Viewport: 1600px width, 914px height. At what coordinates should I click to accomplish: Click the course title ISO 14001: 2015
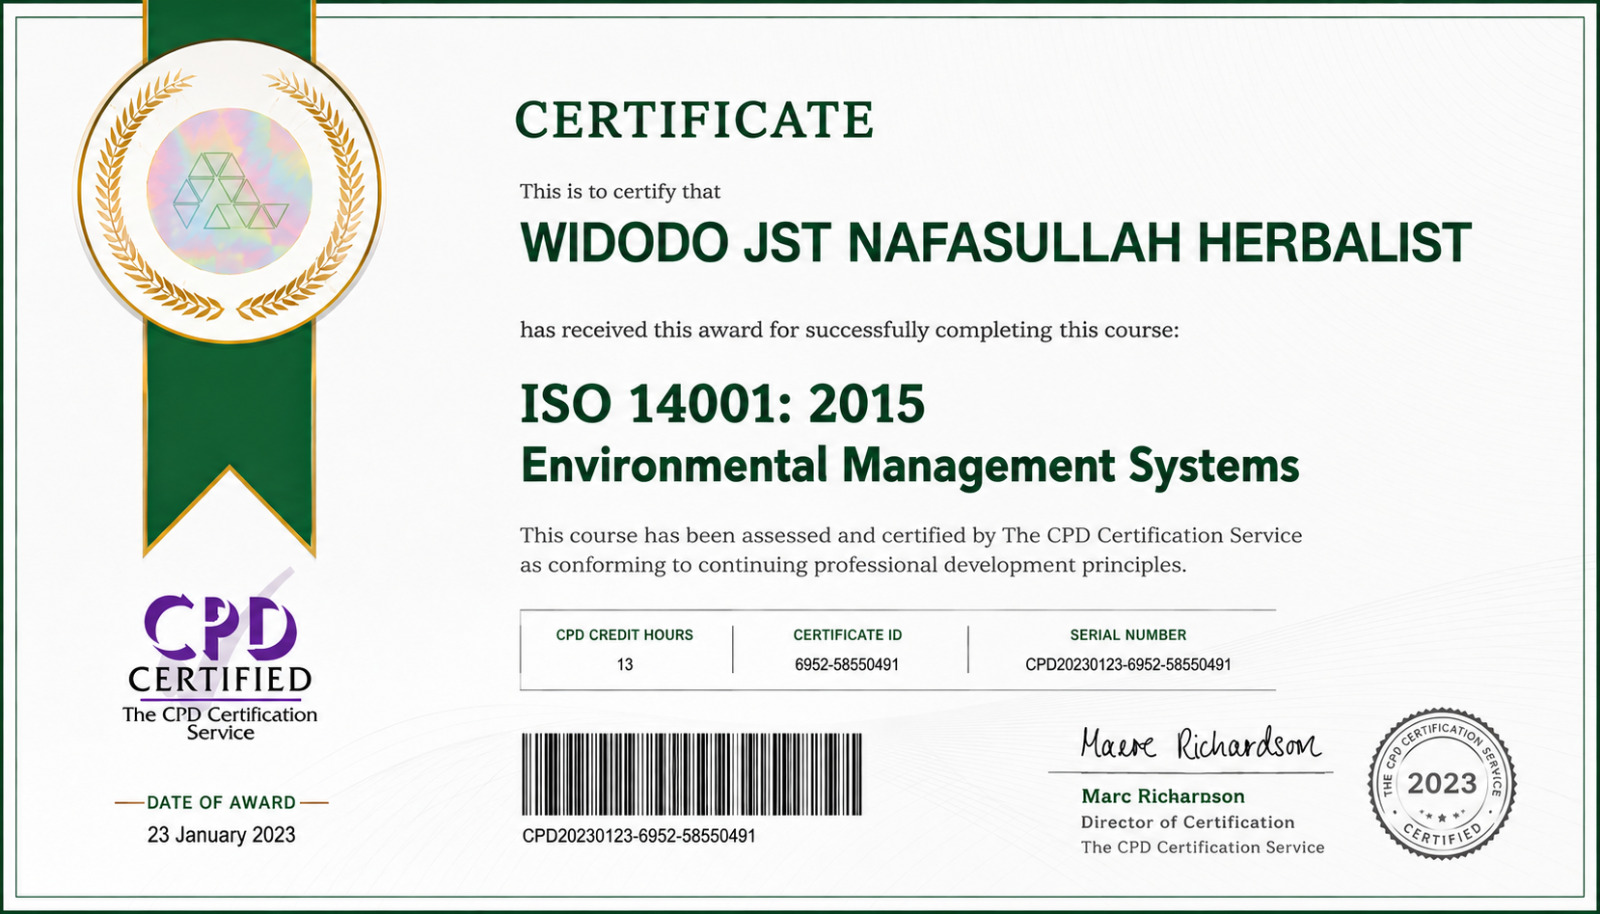[x=722, y=404]
